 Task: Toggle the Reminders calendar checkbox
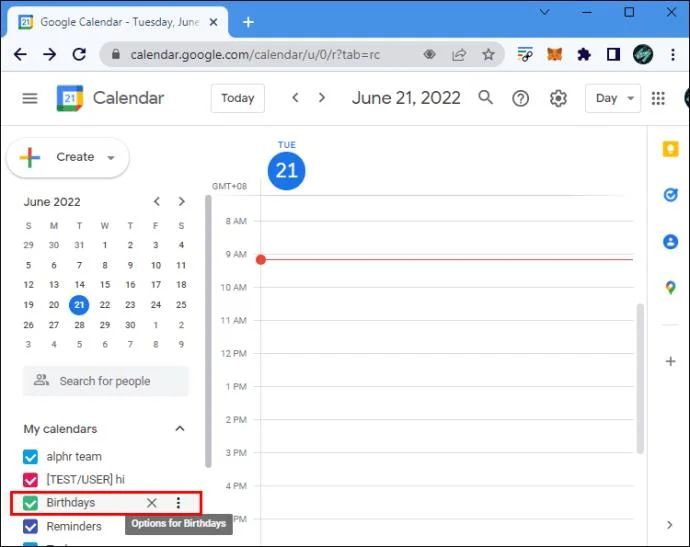click(x=30, y=526)
